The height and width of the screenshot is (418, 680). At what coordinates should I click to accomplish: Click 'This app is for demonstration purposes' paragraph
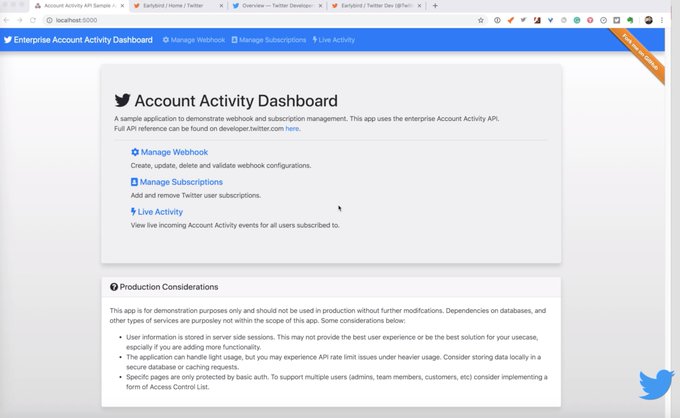point(327,316)
